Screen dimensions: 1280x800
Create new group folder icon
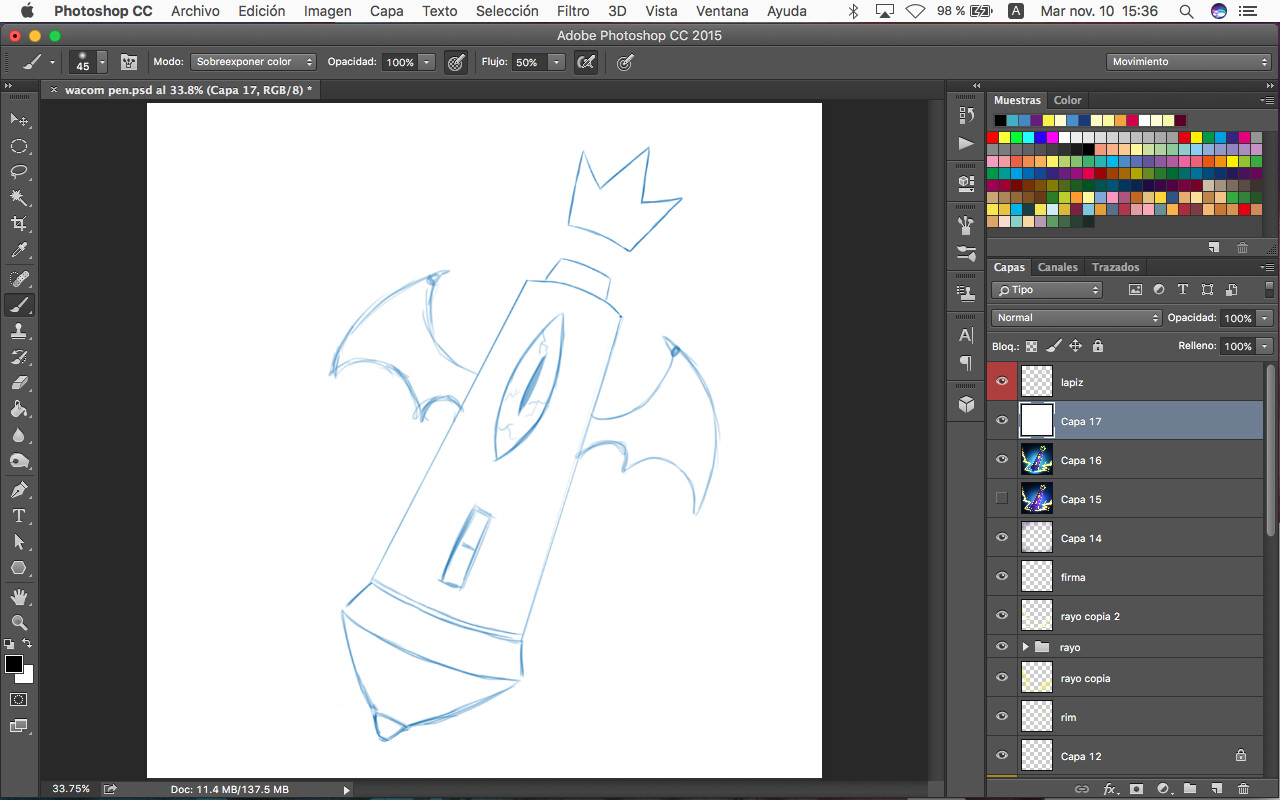pos(1190,789)
